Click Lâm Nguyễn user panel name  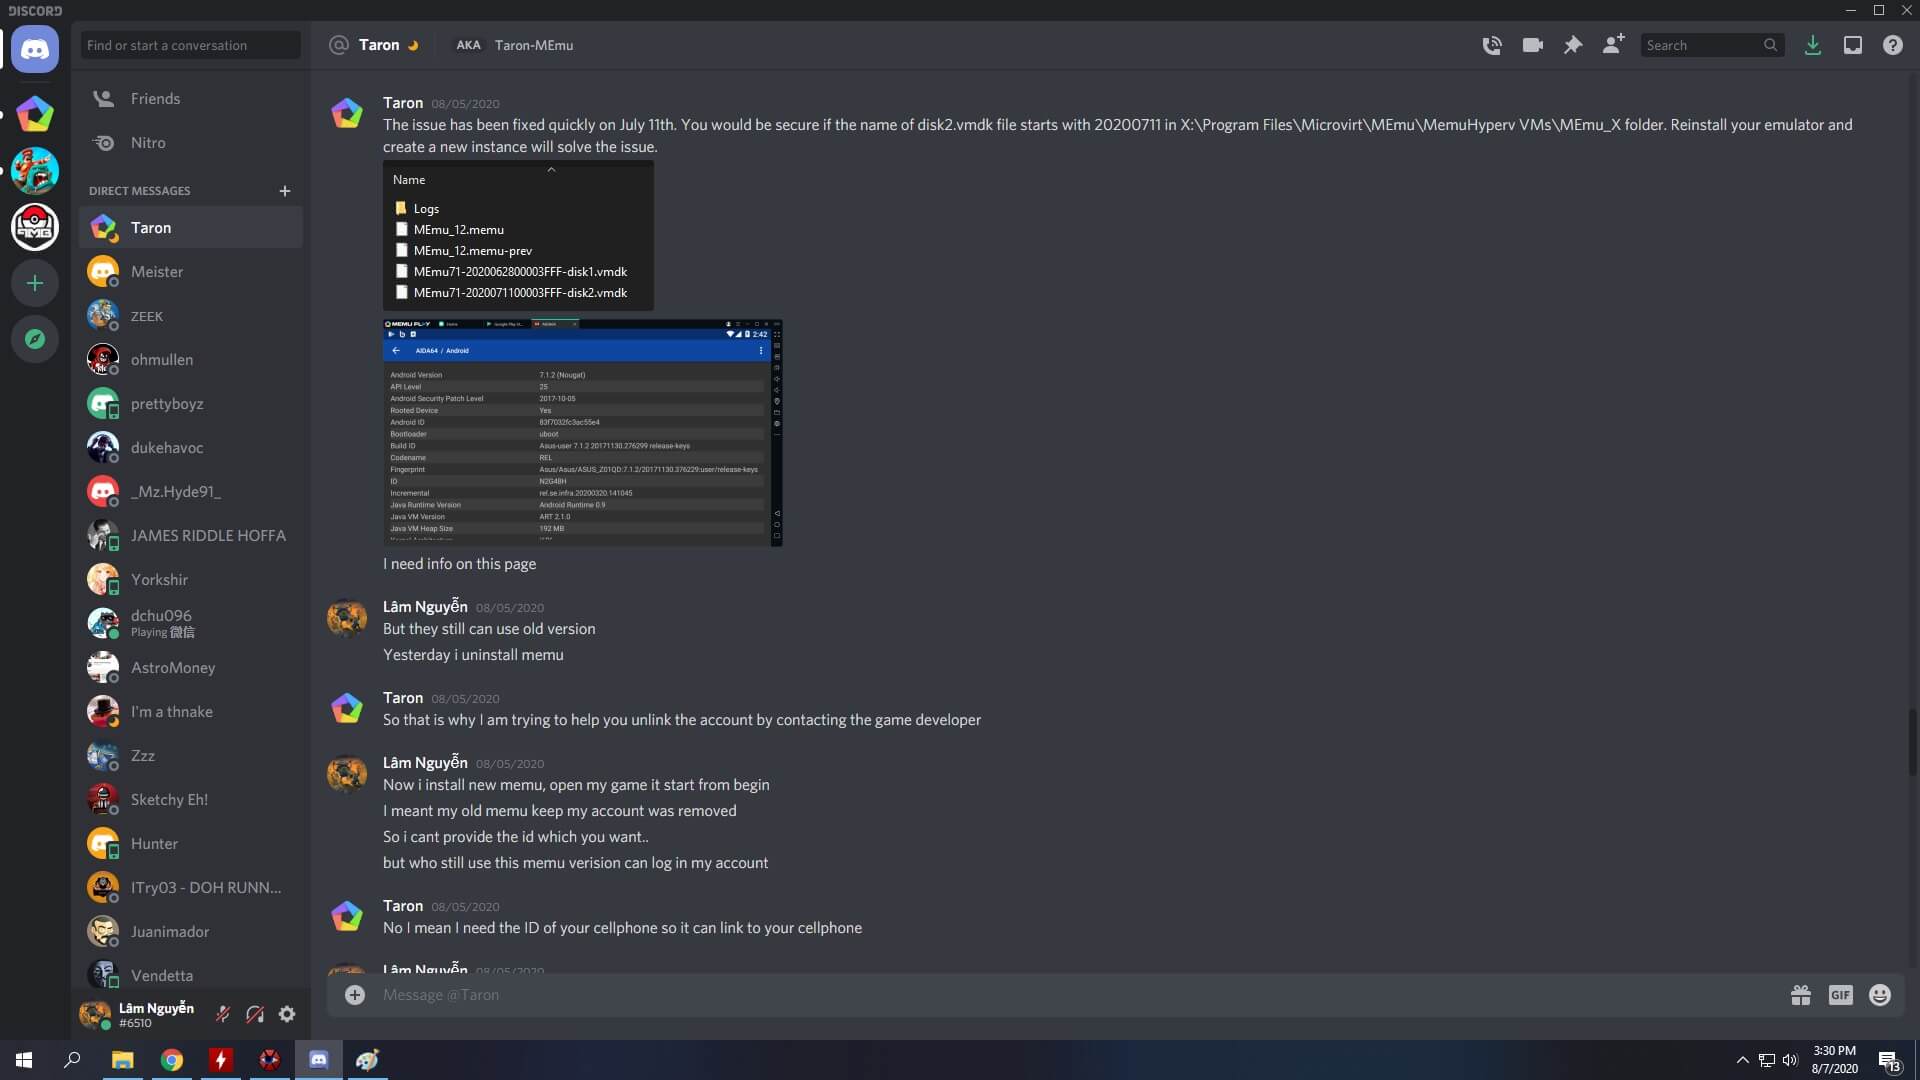[x=156, y=1008]
